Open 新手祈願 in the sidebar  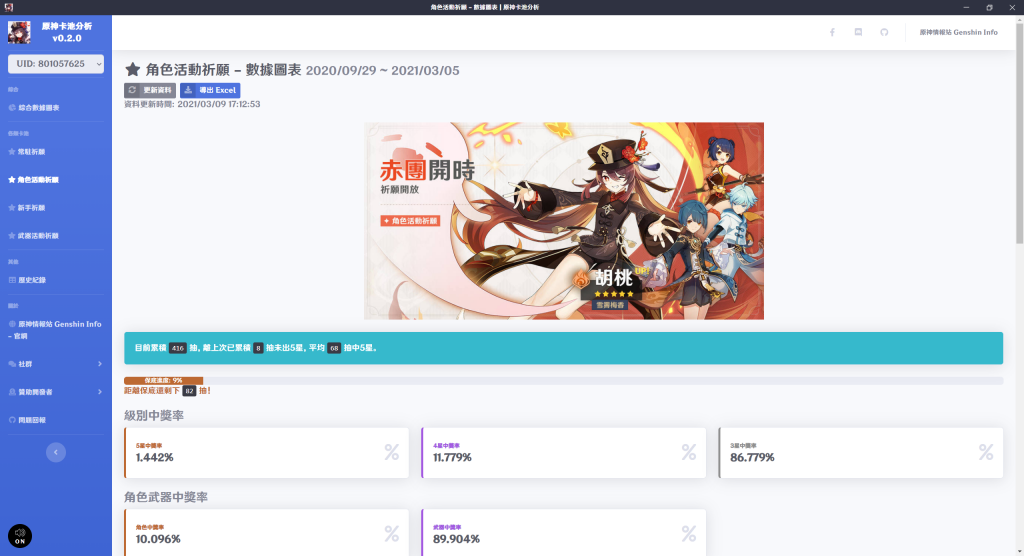tap(27, 208)
